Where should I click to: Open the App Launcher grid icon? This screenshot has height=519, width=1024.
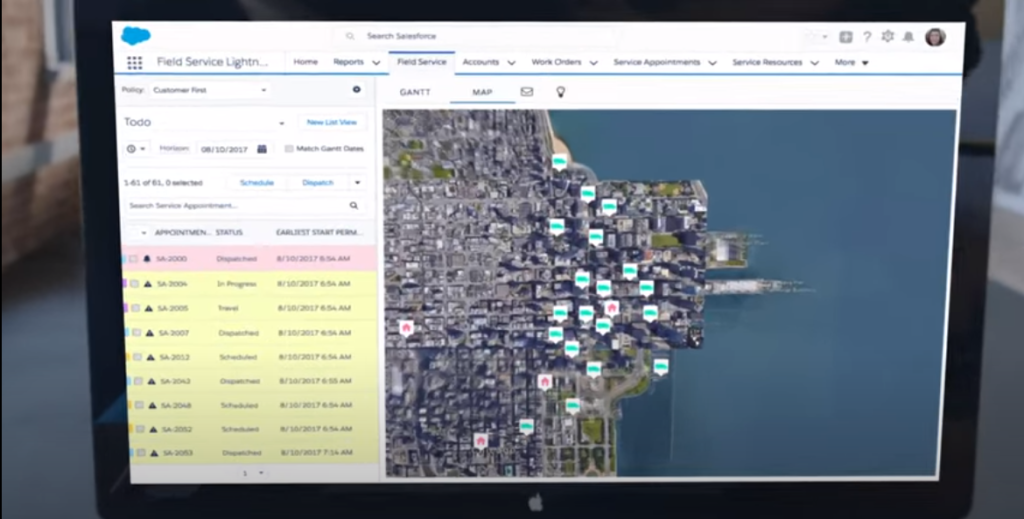[134, 63]
